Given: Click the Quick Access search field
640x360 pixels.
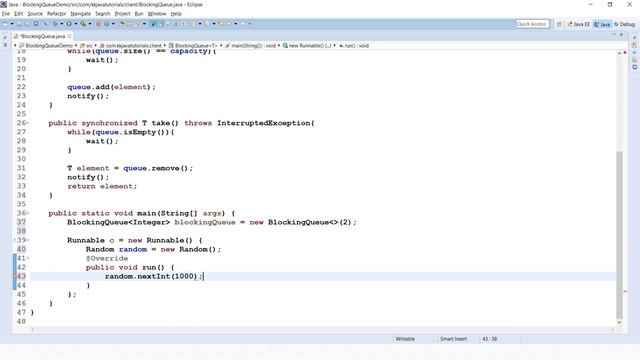Looking at the screenshot, I should 532,24.
